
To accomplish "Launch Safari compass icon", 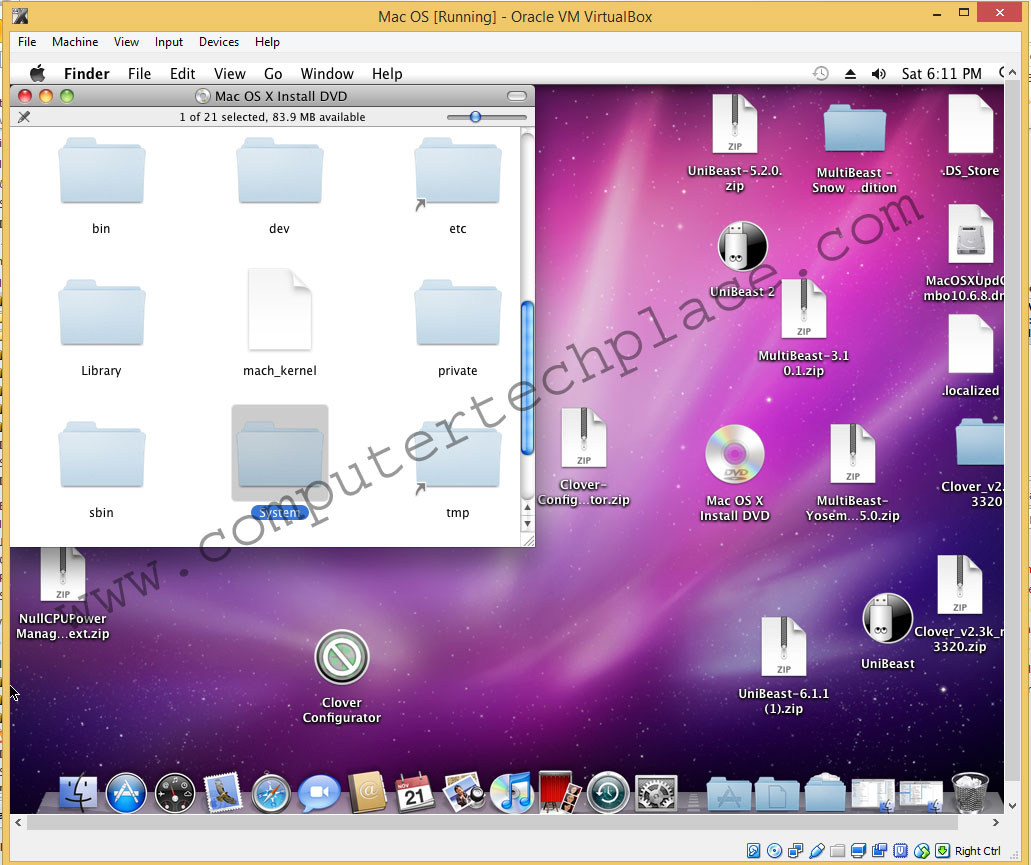I will coord(271,793).
